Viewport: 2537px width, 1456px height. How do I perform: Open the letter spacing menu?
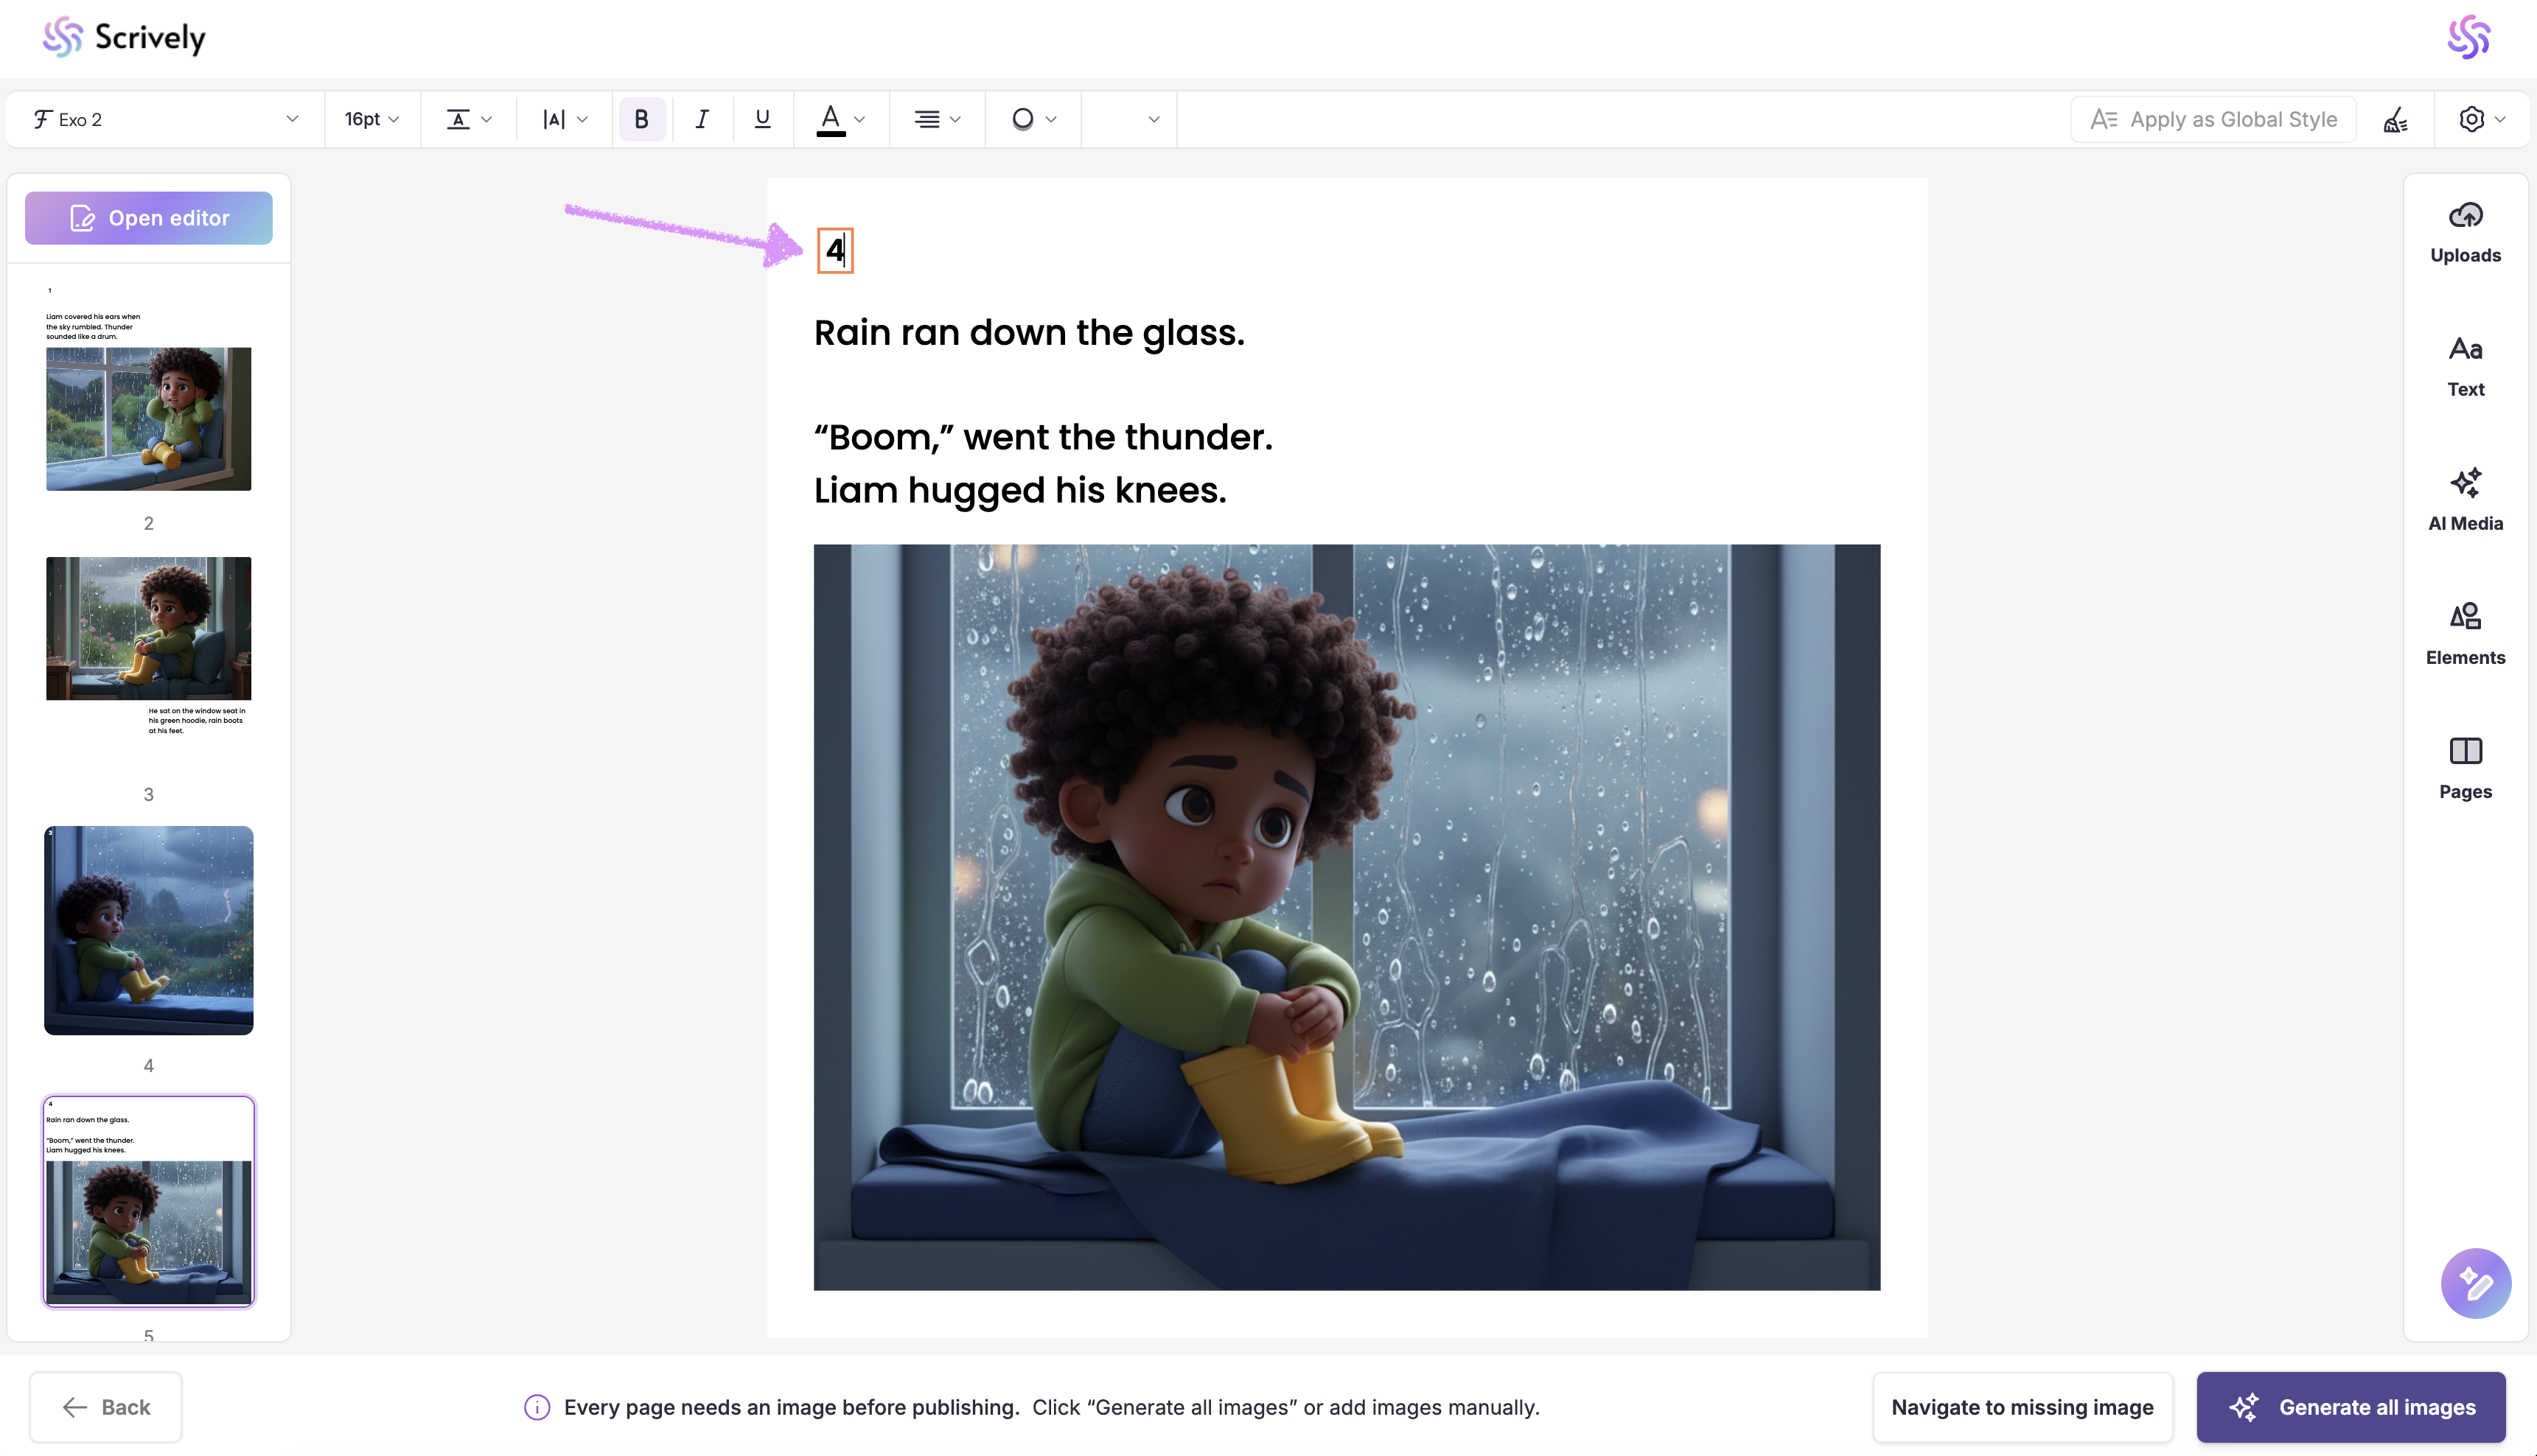tap(564, 120)
